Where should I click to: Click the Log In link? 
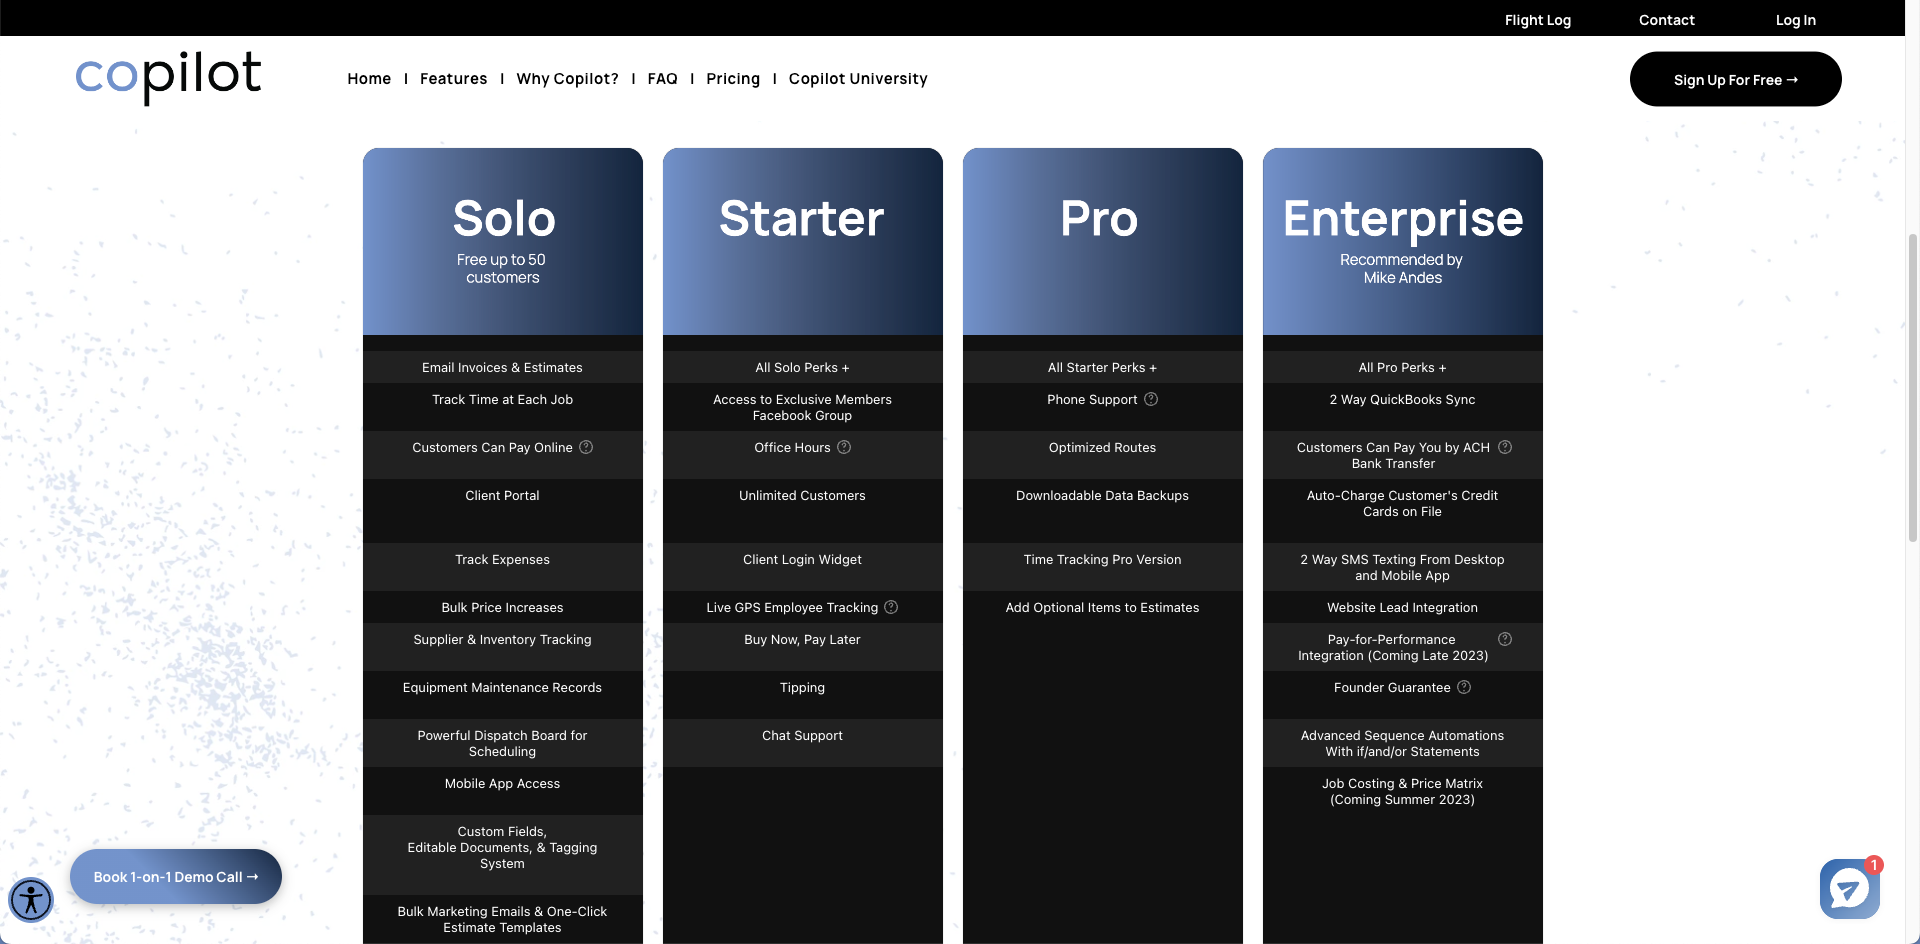(1796, 20)
